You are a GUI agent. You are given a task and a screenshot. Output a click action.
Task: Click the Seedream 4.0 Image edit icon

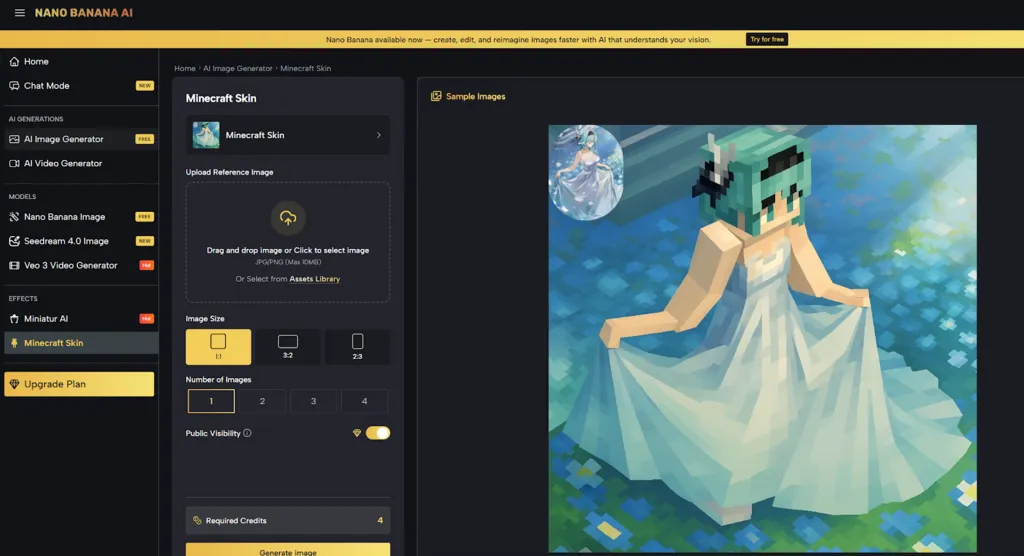click(x=14, y=241)
